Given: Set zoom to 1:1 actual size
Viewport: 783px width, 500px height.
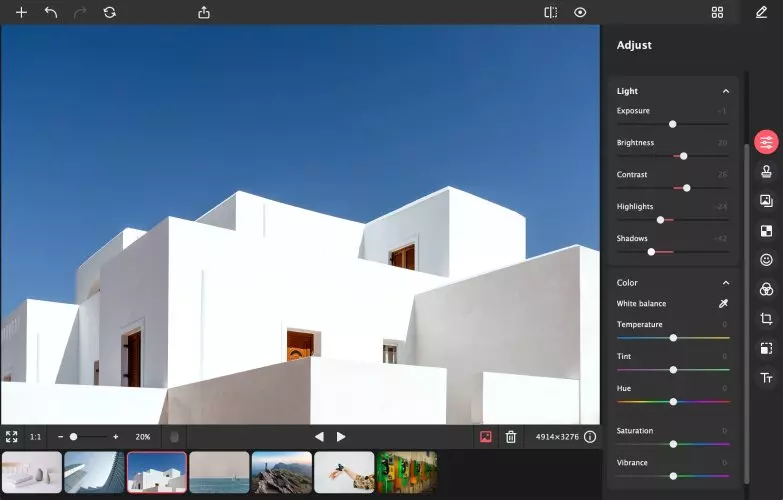Looking at the screenshot, I should 35,437.
